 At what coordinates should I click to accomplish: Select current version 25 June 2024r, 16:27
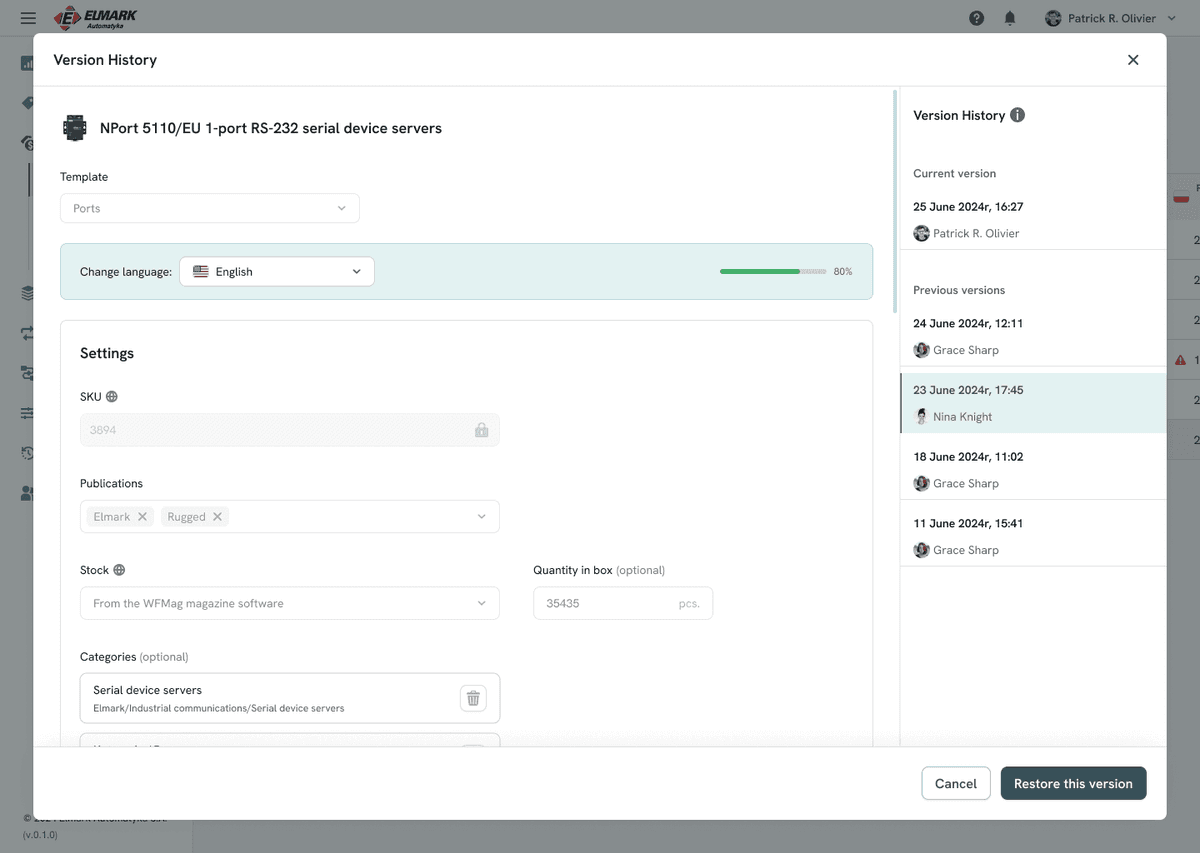pos(1033,220)
